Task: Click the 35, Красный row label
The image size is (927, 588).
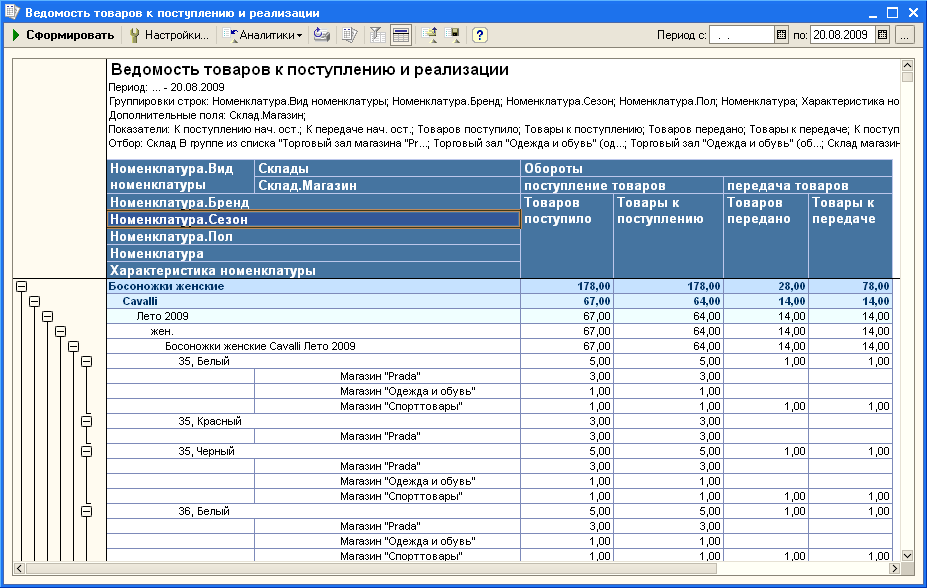Action: point(210,421)
